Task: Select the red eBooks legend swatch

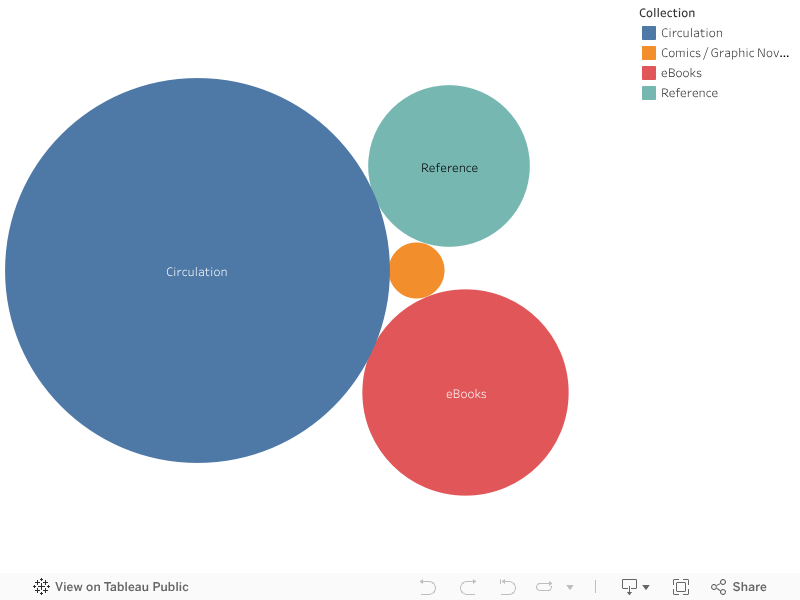Action: pos(648,73)
